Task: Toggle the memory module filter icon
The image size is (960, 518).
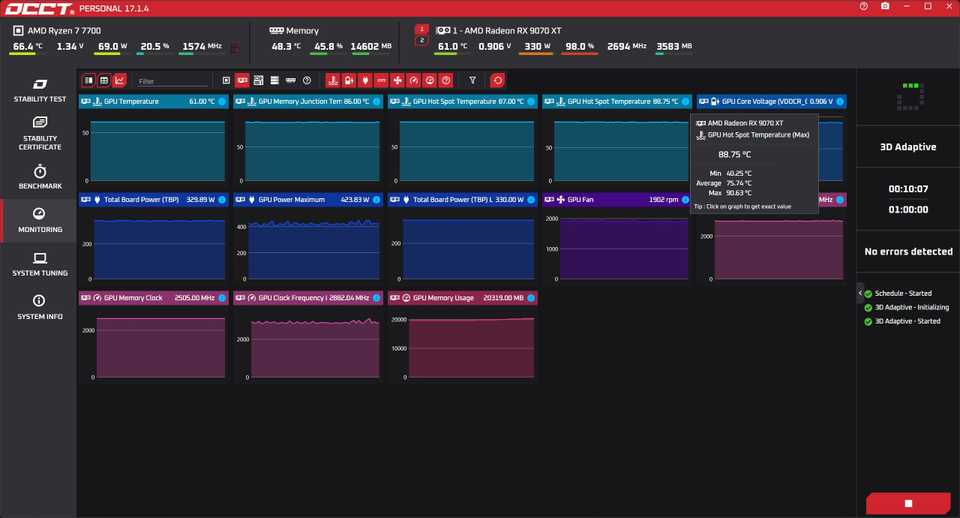Action: [291, 80]
